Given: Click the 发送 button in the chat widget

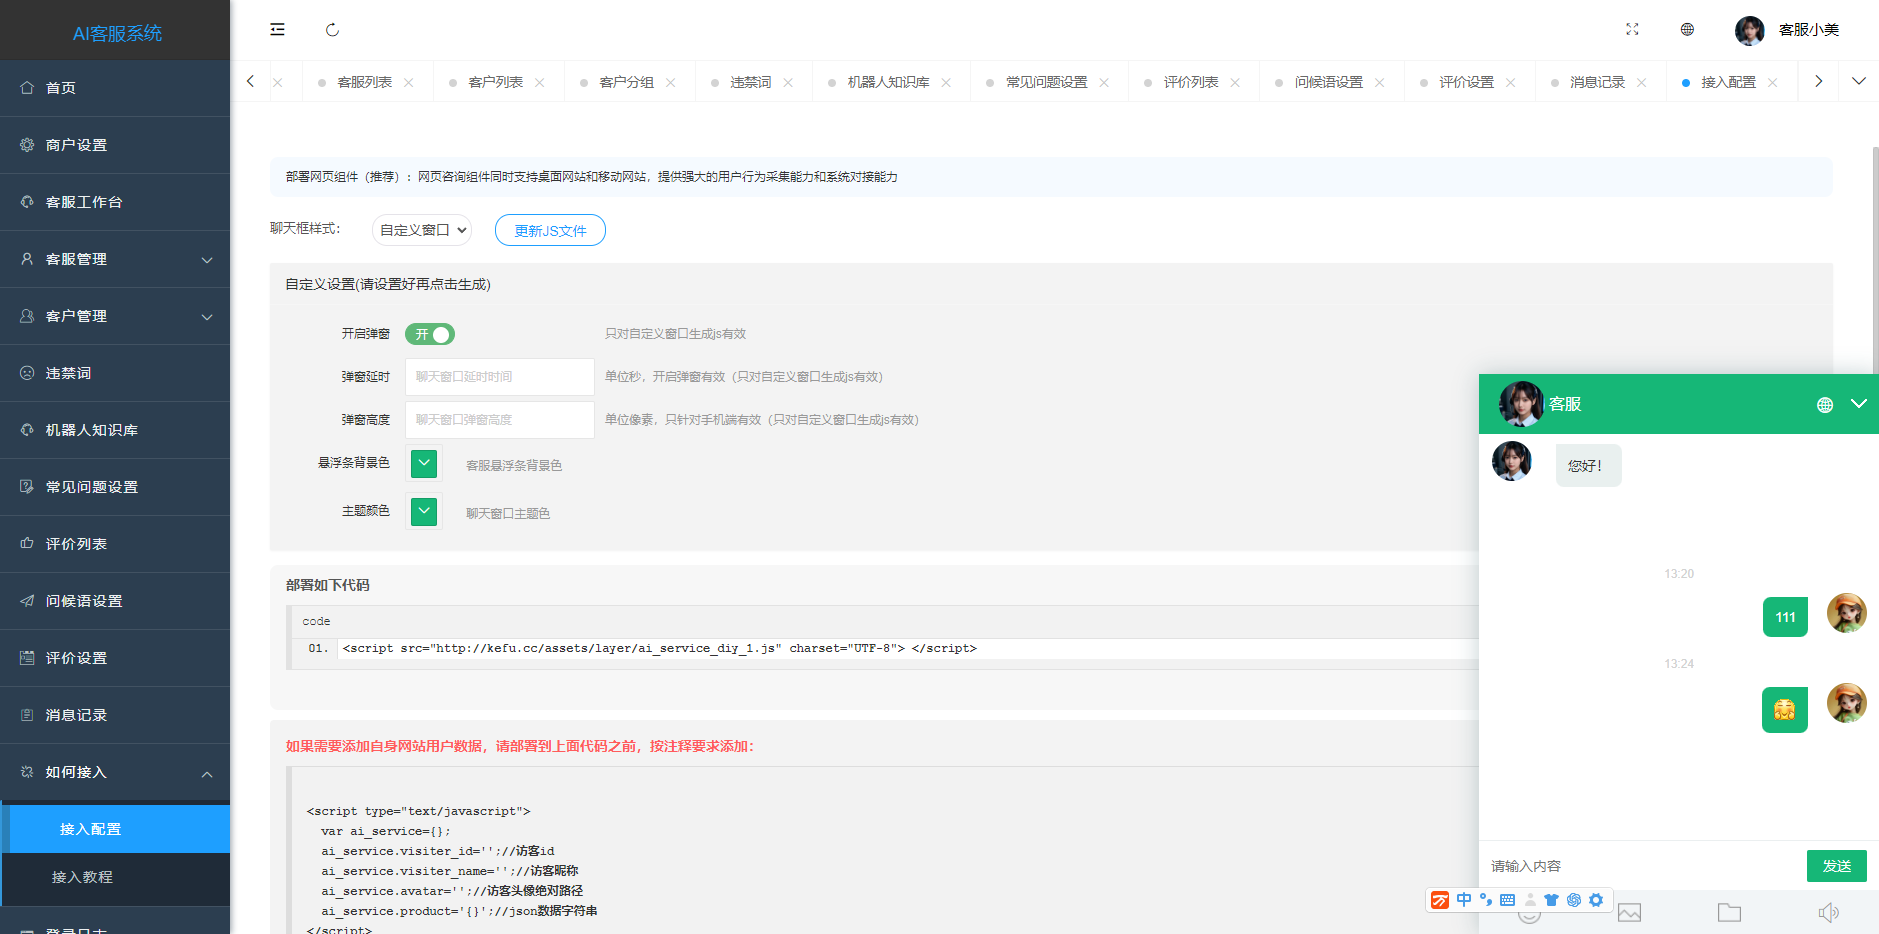Looking at the screenshot, I should 1836,865.
